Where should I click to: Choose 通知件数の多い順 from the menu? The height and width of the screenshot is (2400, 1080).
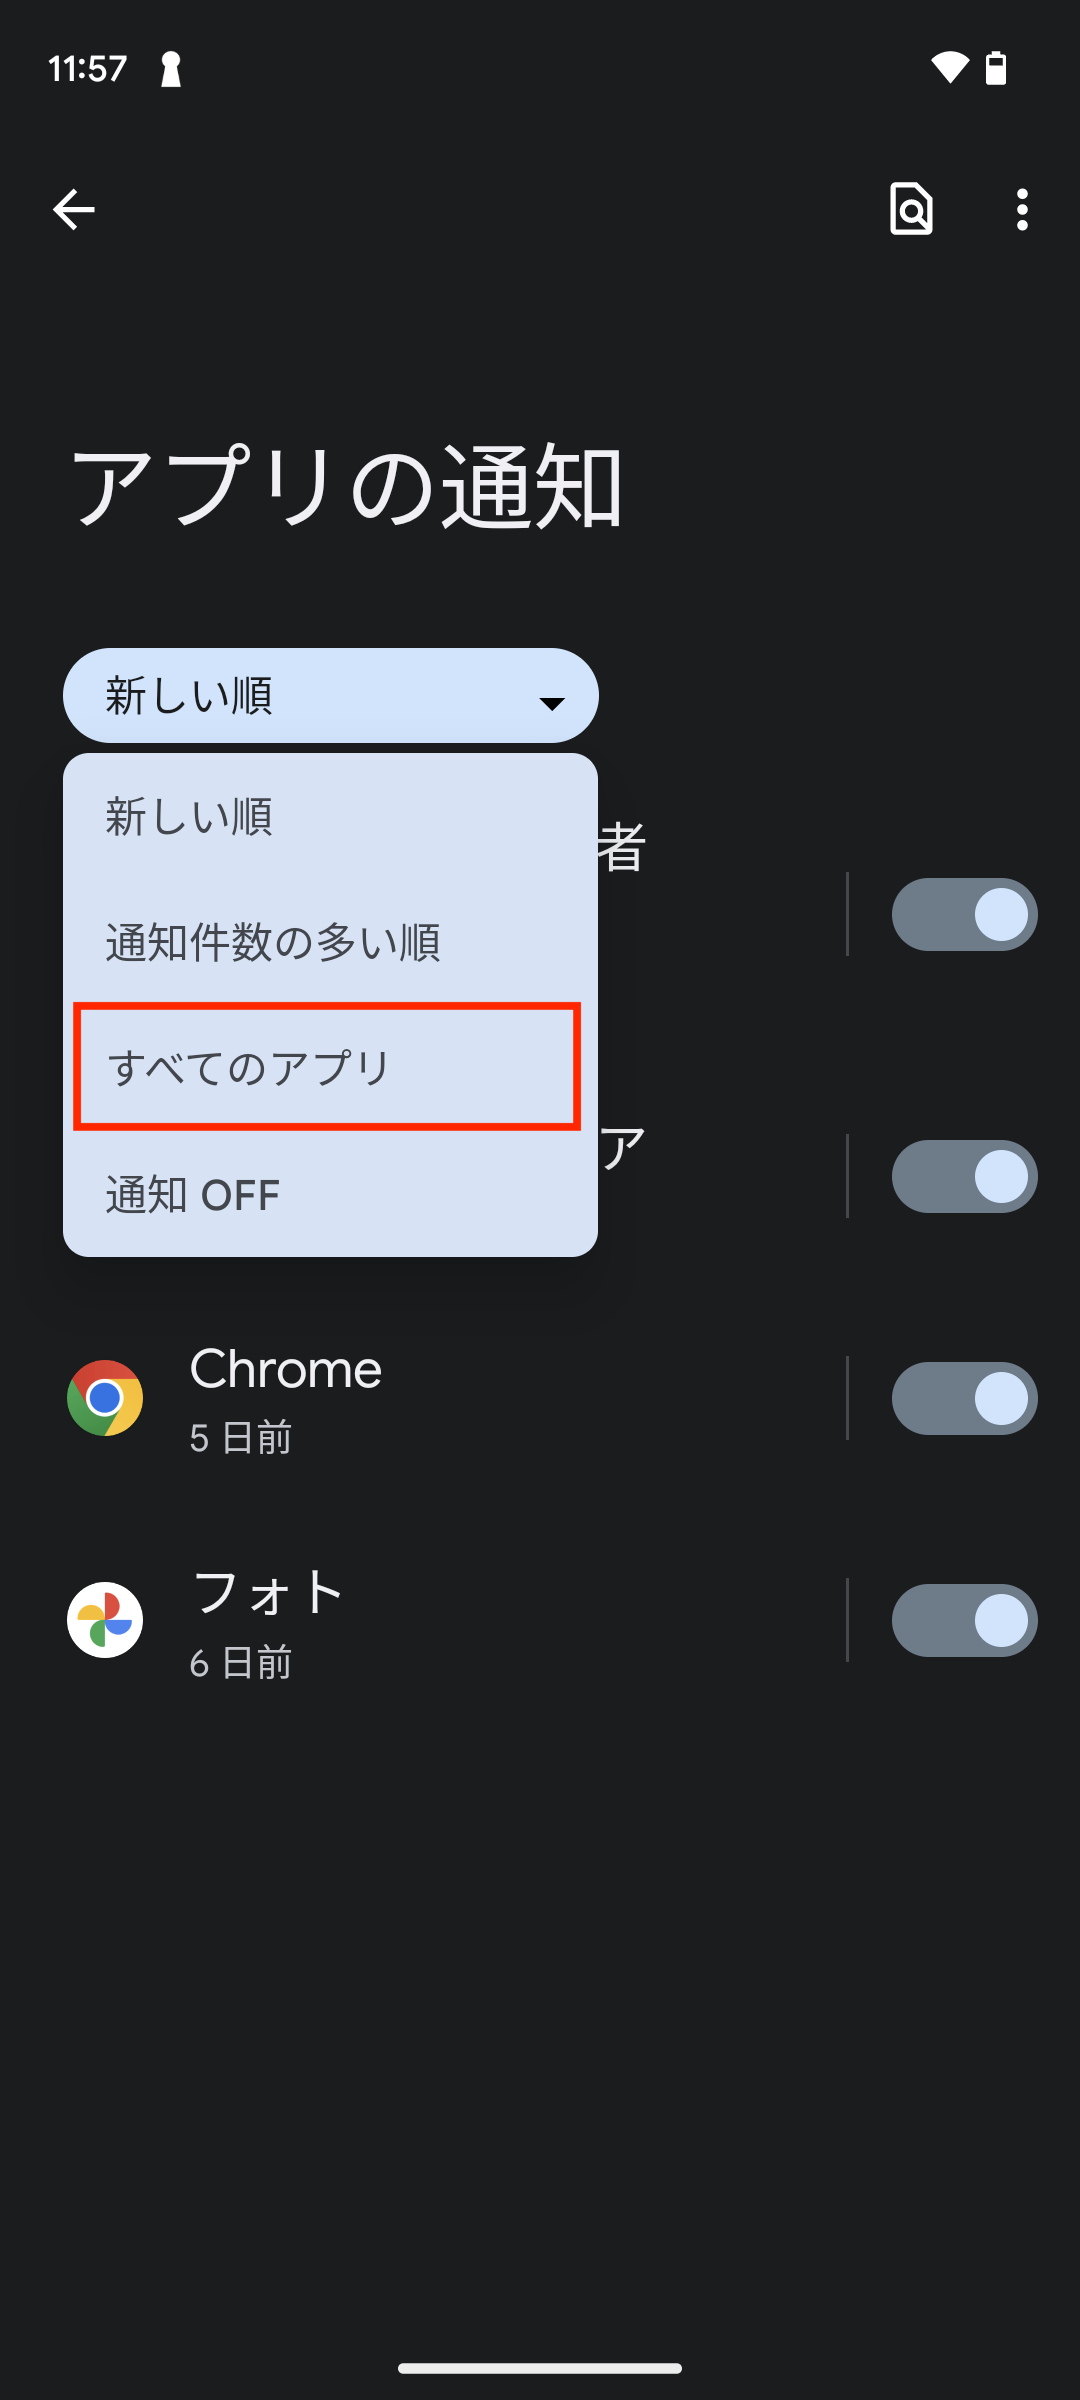point(273,942)
